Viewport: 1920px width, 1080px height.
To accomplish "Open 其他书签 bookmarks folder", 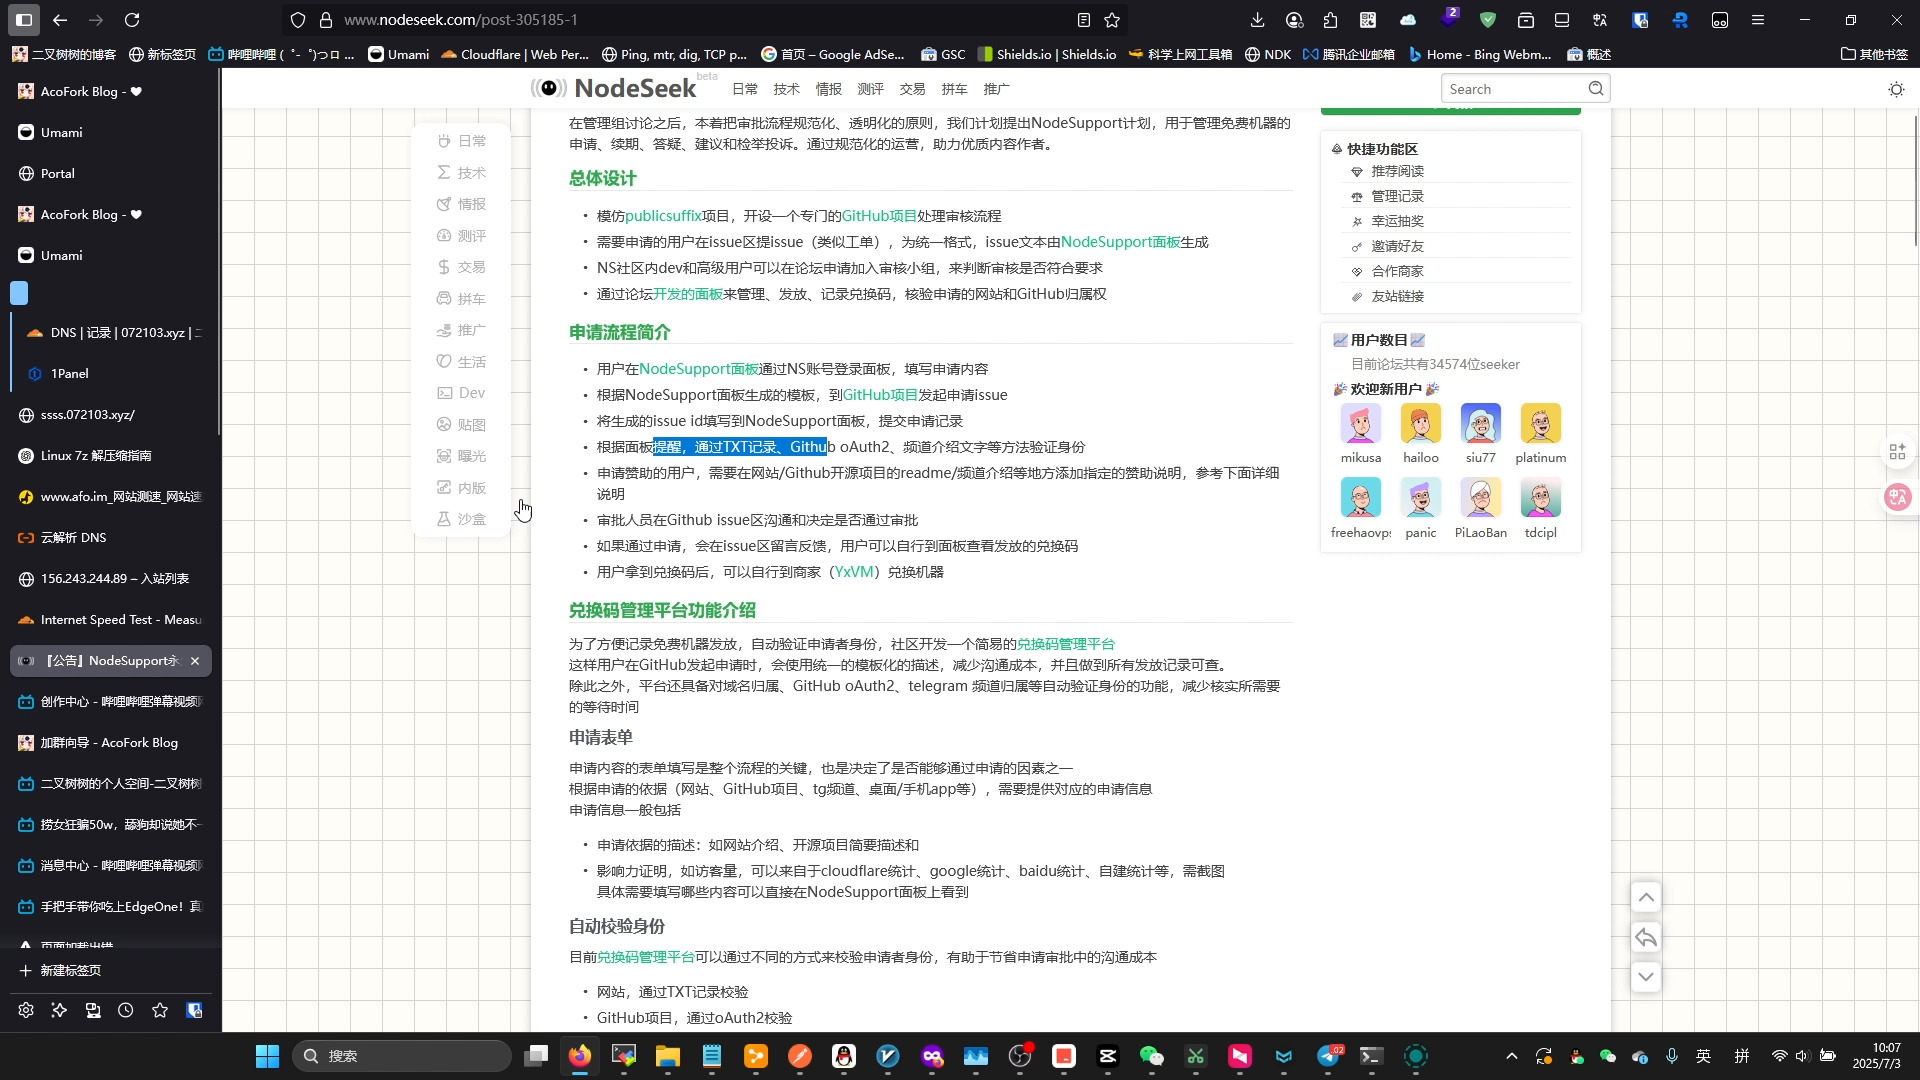I will 1874,54.
